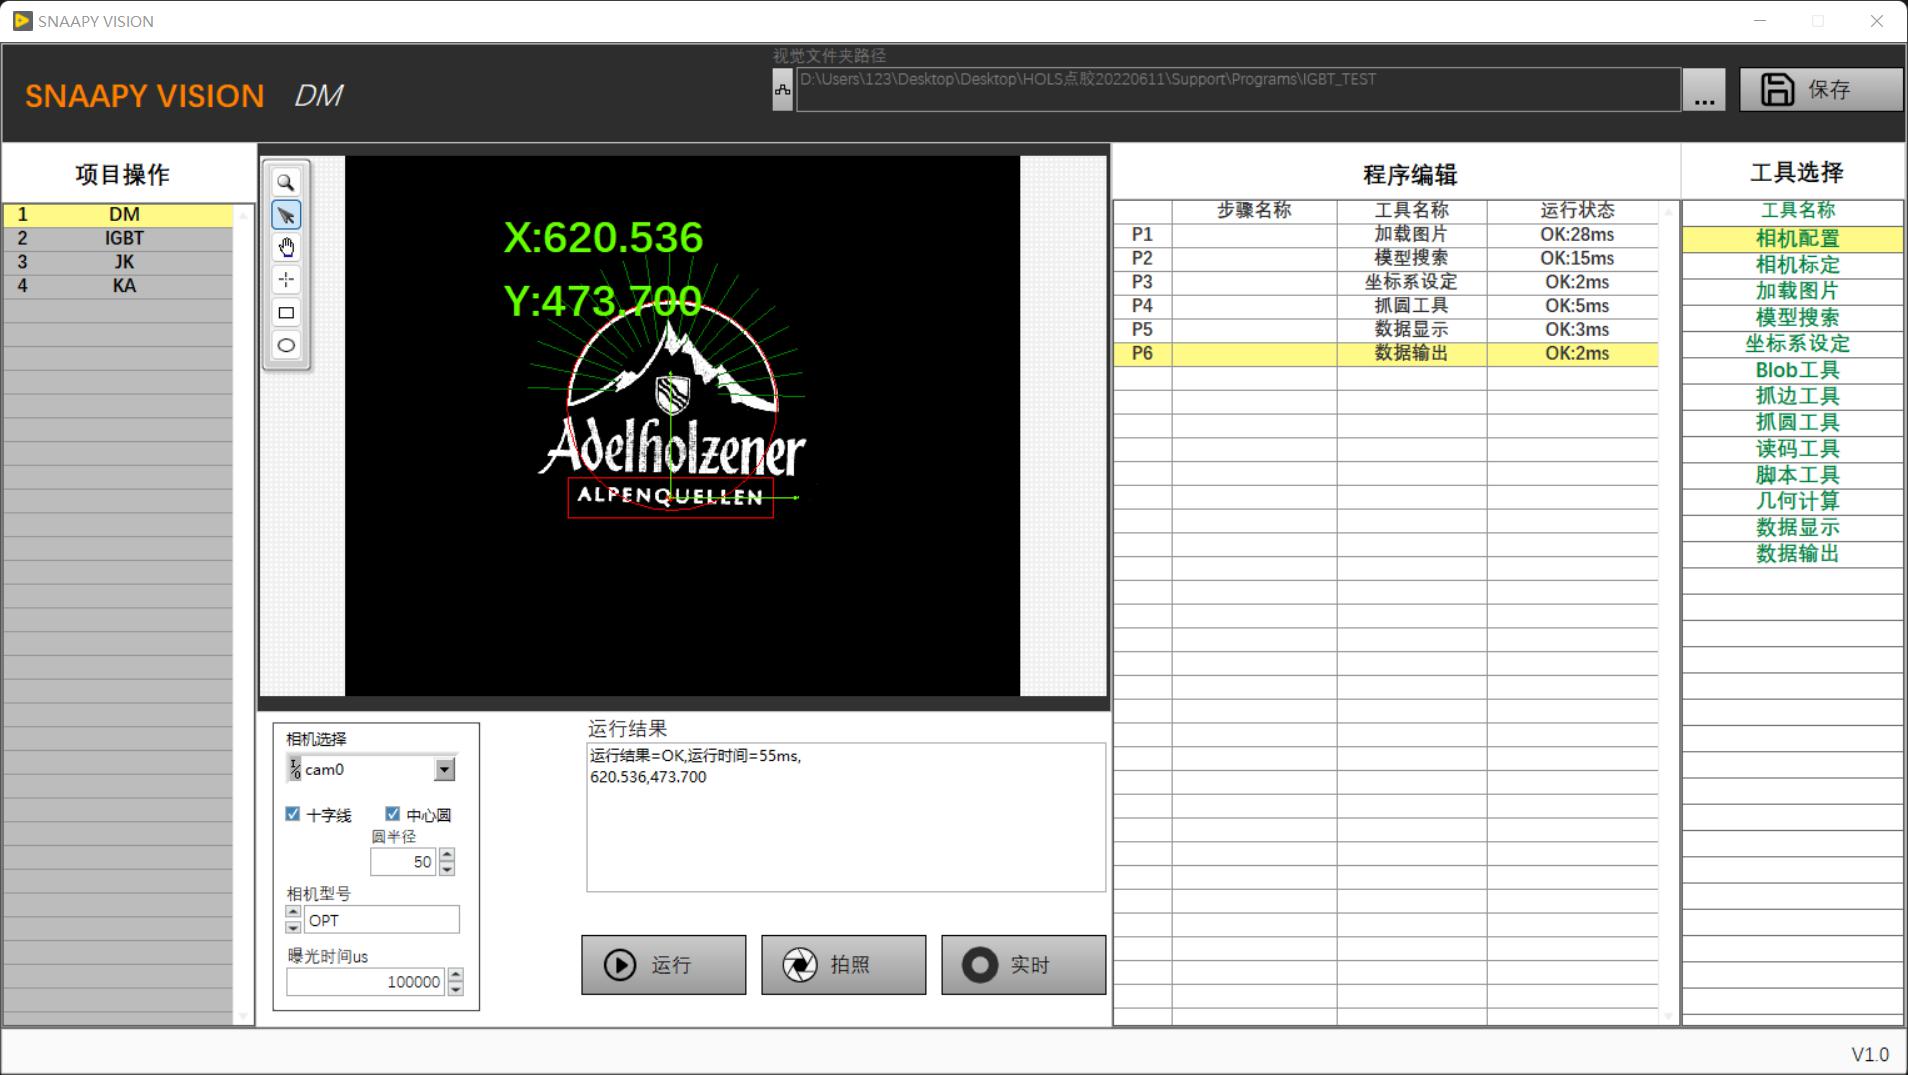Click the vision folder path field
Screen dimensions: 1908x1075
pyautogui.click(x=1238, y=90)
